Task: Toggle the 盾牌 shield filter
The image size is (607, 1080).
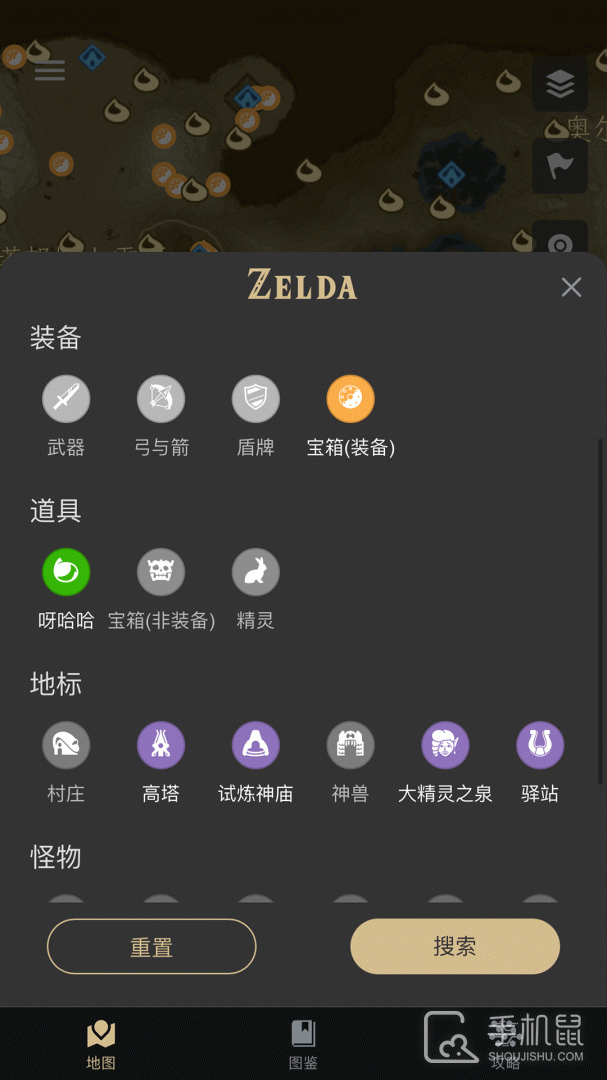Action: (256, 400)
